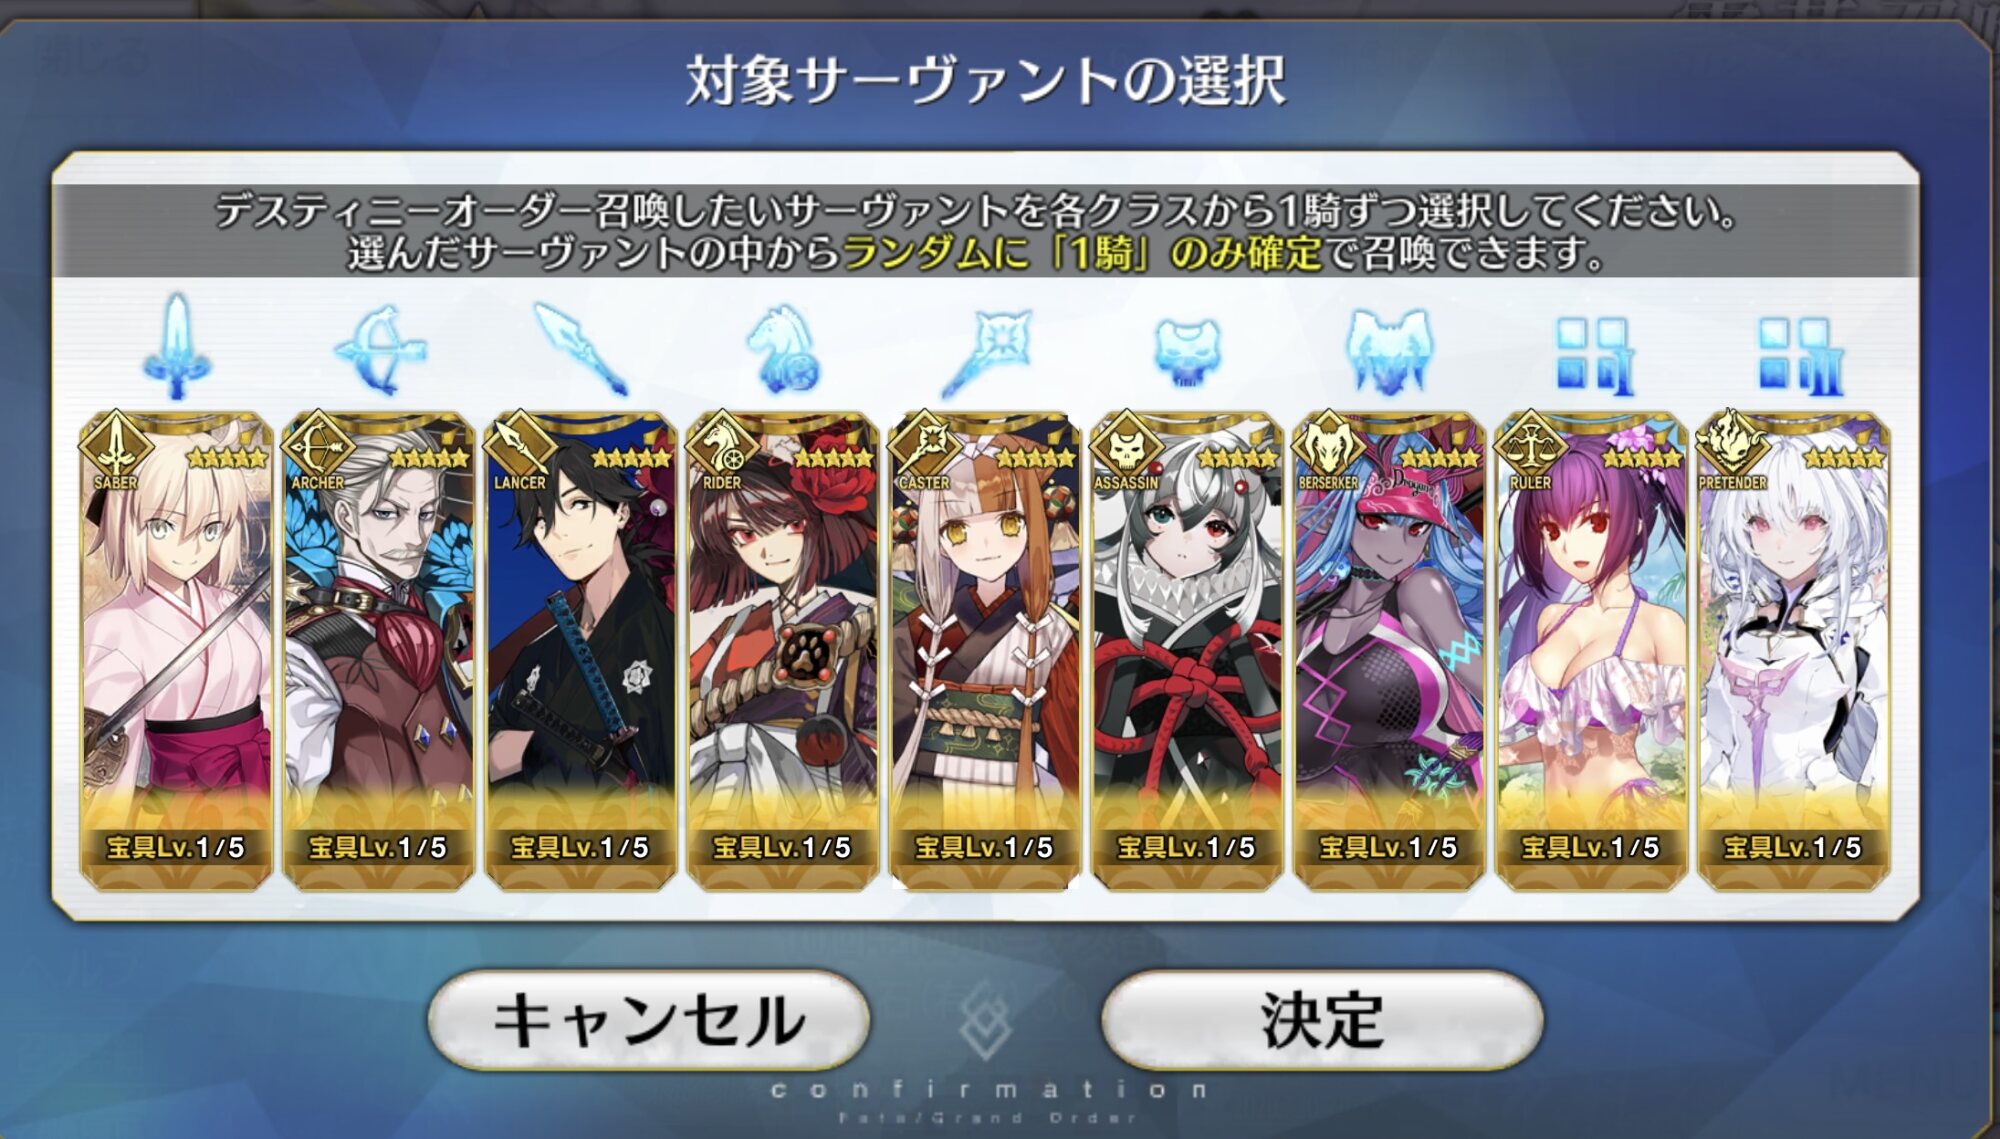
Task: Choose the Pretender servant card with white hair
Action: (1793, 650)
